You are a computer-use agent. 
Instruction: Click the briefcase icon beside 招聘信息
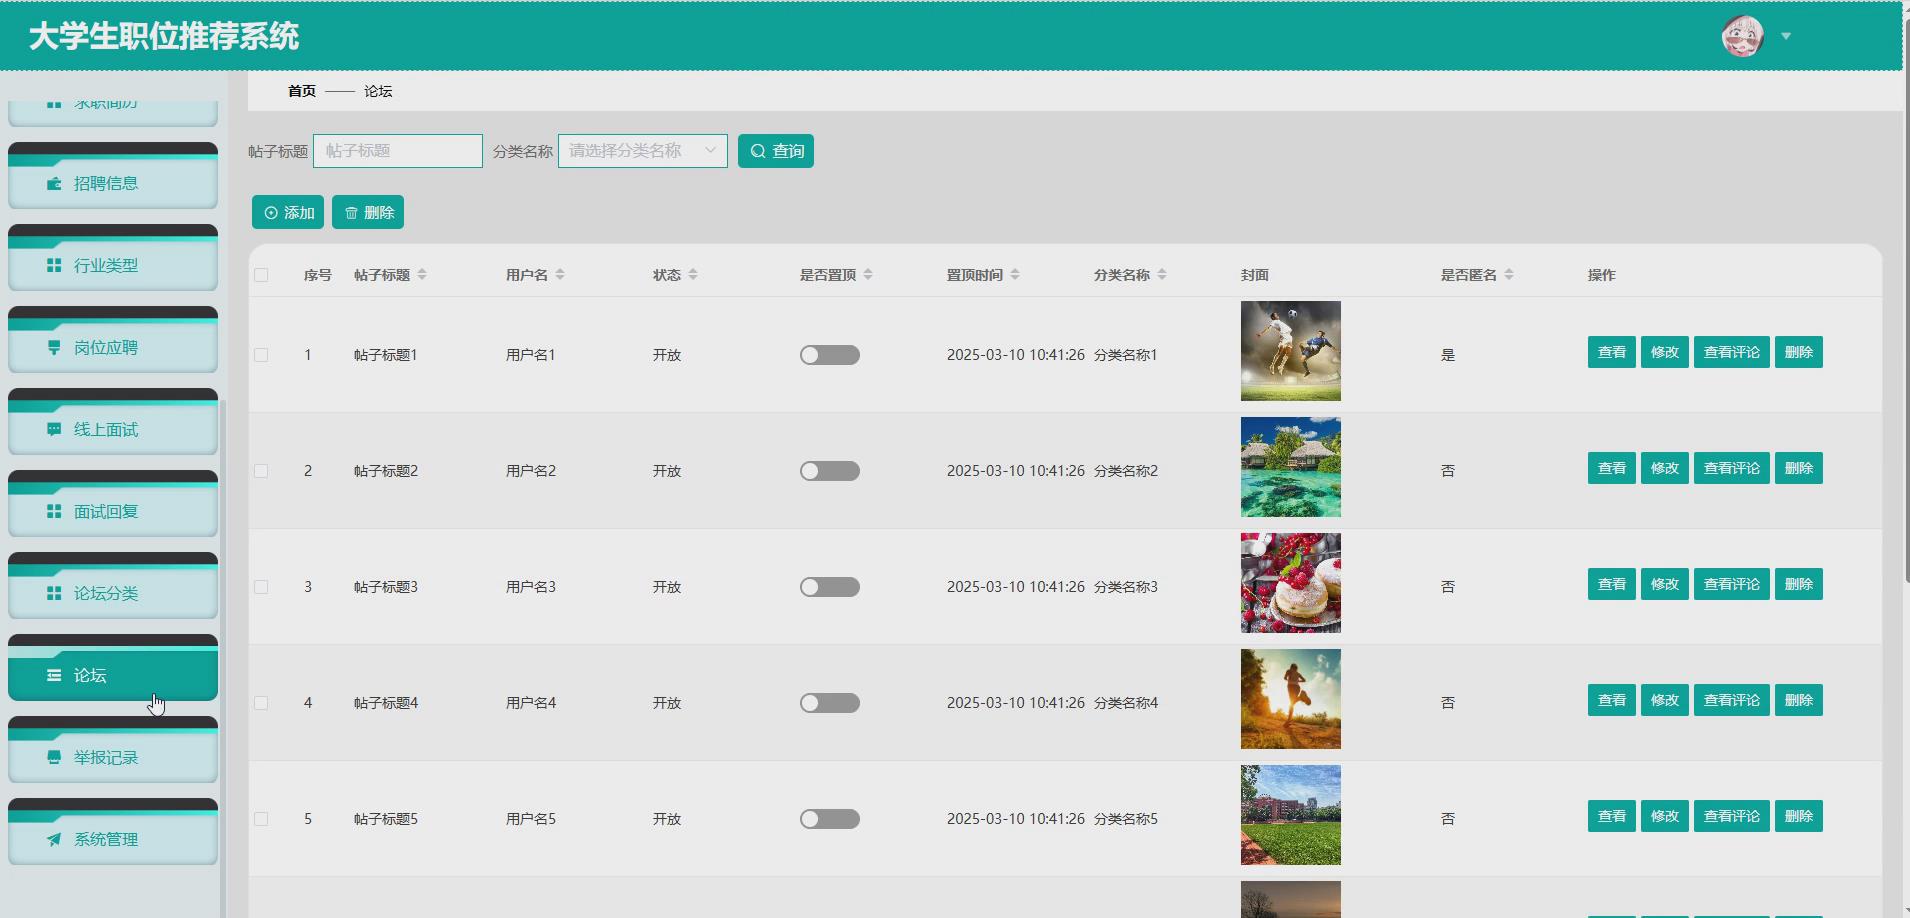(54, 184)
